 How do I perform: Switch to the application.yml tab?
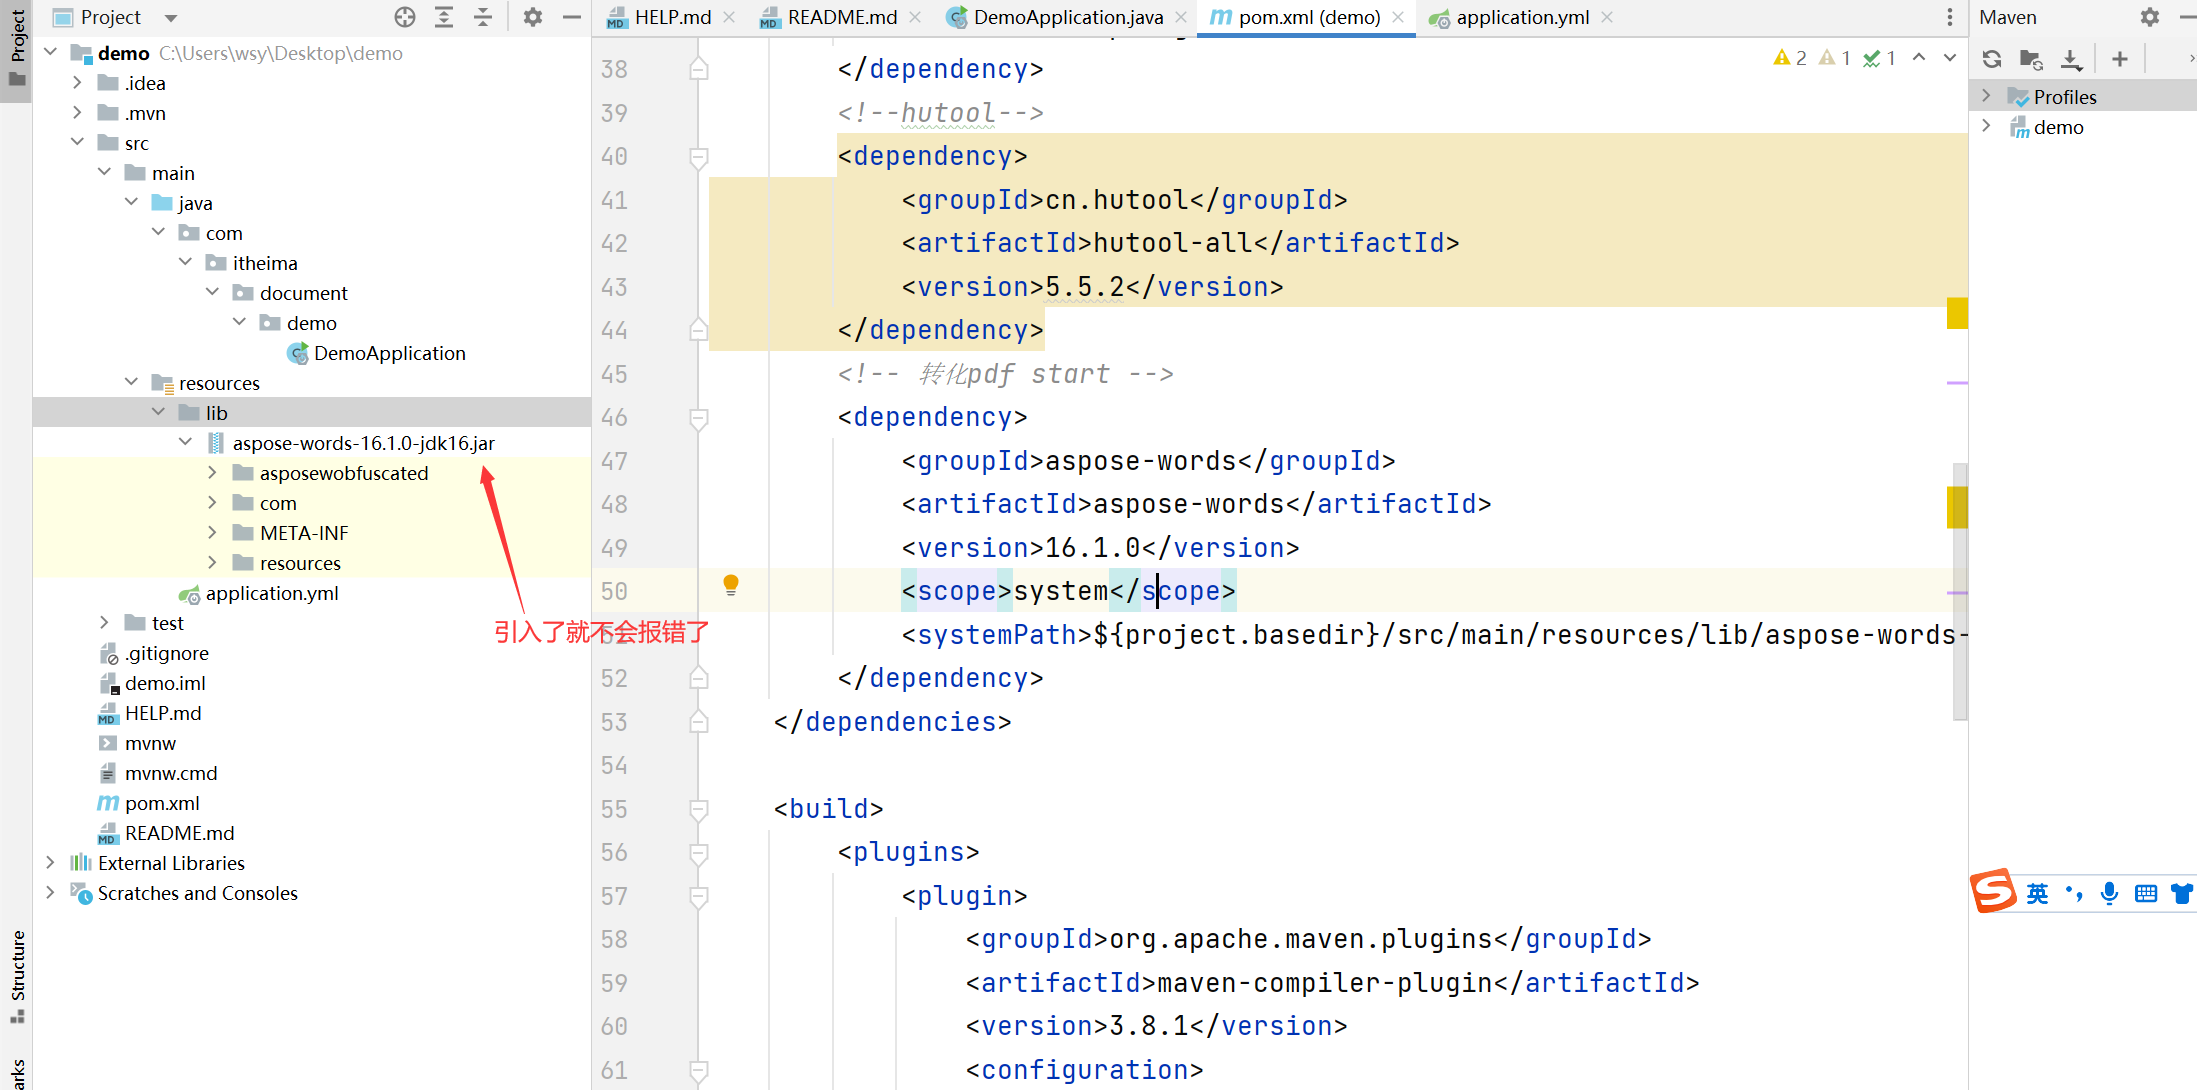pos(1521,17)
